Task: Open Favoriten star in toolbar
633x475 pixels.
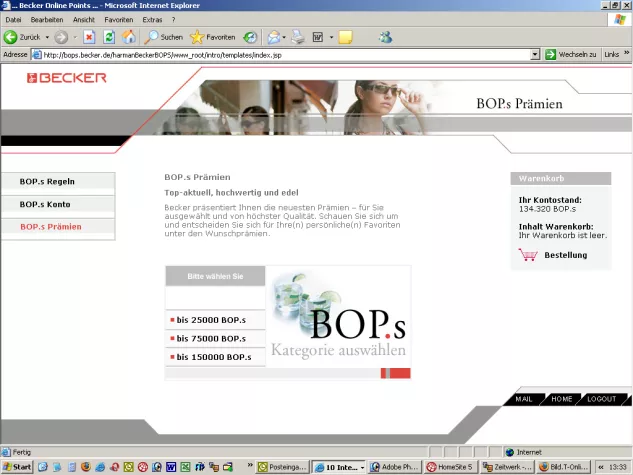Action: click(212, 37)
